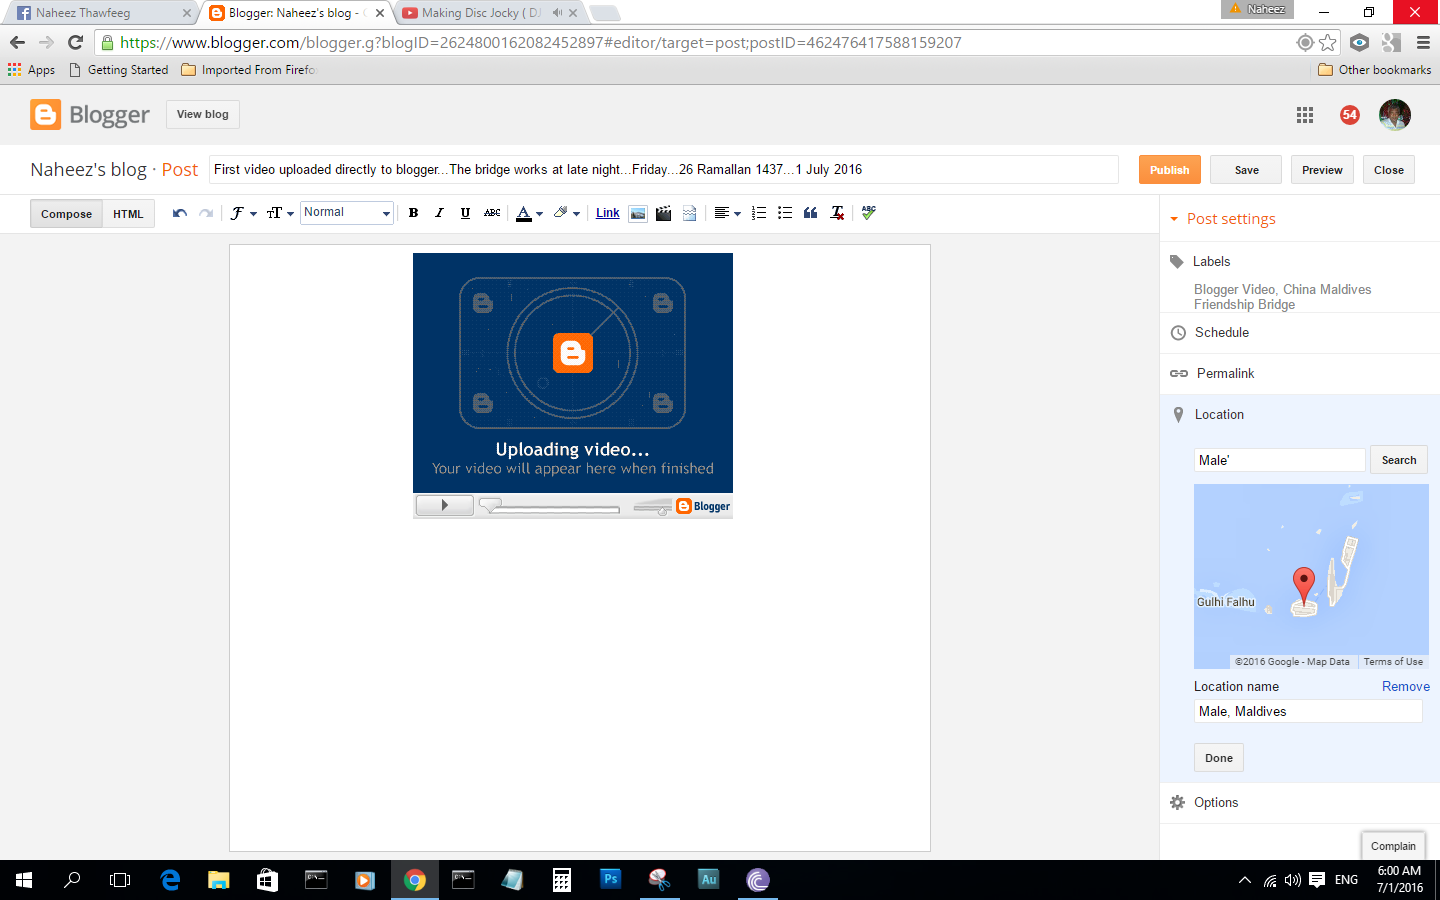This screenshot has height=900, width=1440.
Task: Collapse the Post settings section
Action: tap(1223, 219)
